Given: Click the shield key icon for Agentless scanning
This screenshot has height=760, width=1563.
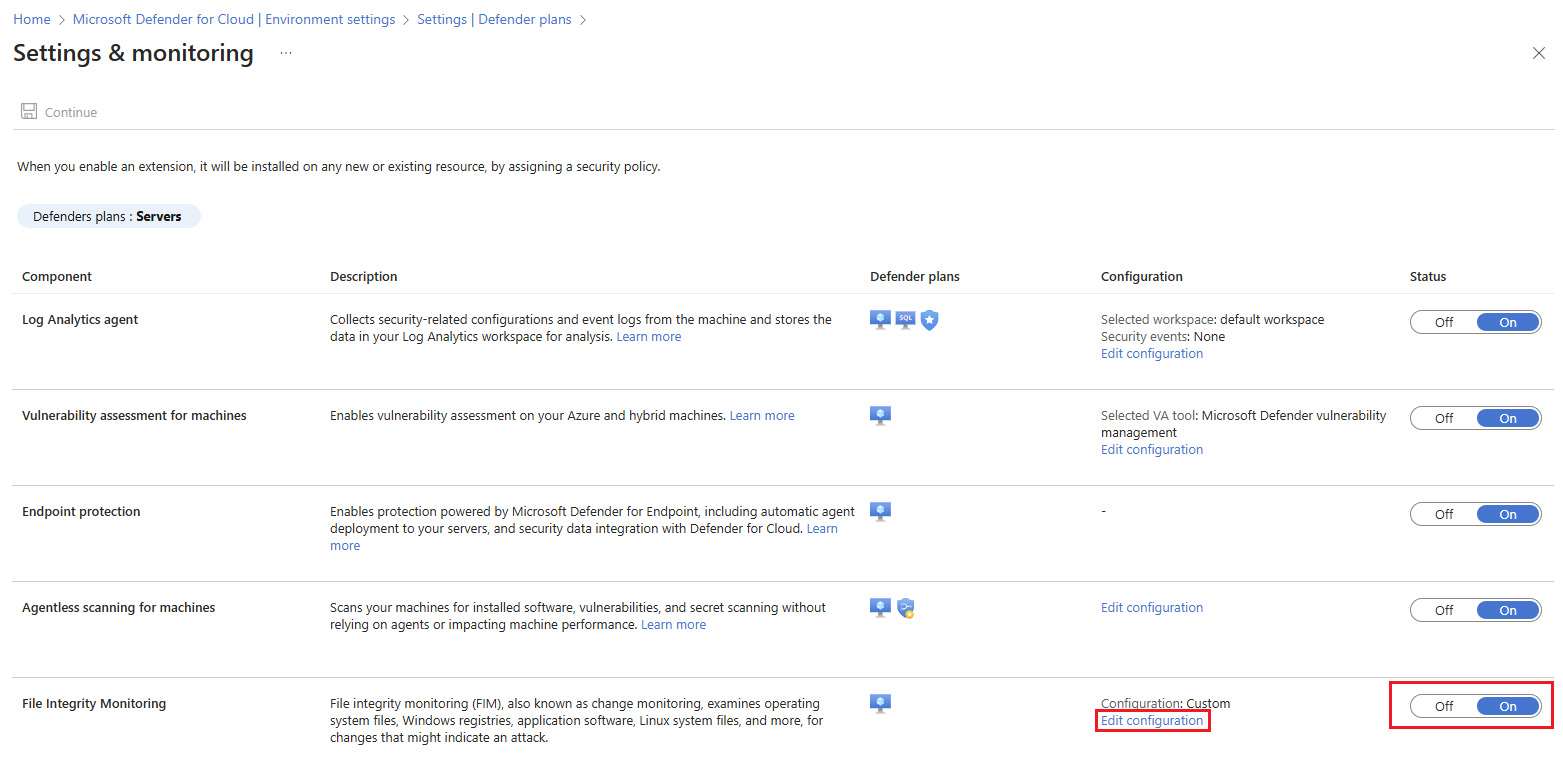Looking at the screenshot, I should tap(906, 607).
